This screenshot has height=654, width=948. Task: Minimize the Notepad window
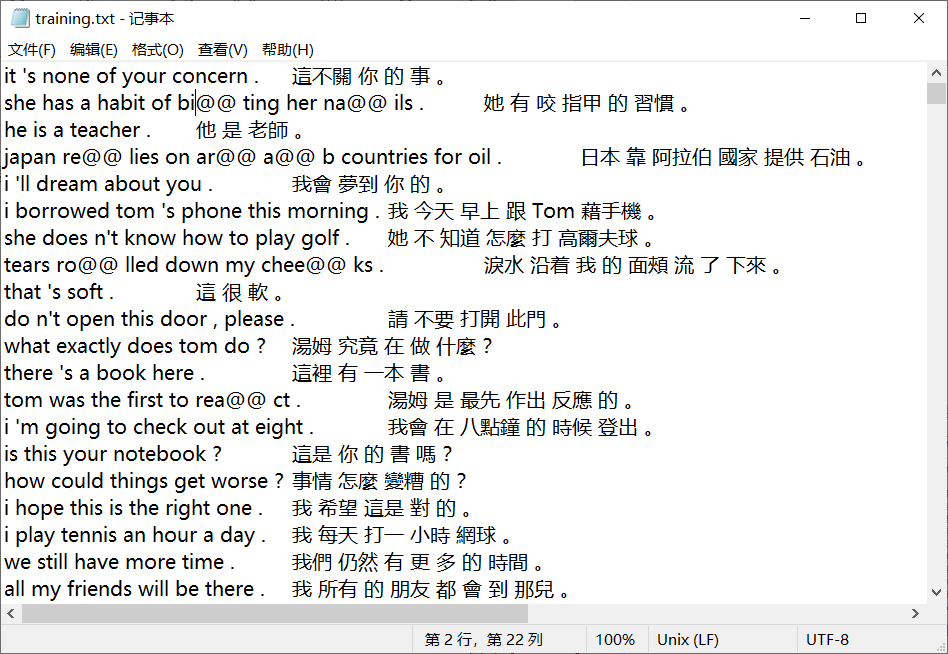(x=805, y=18)
